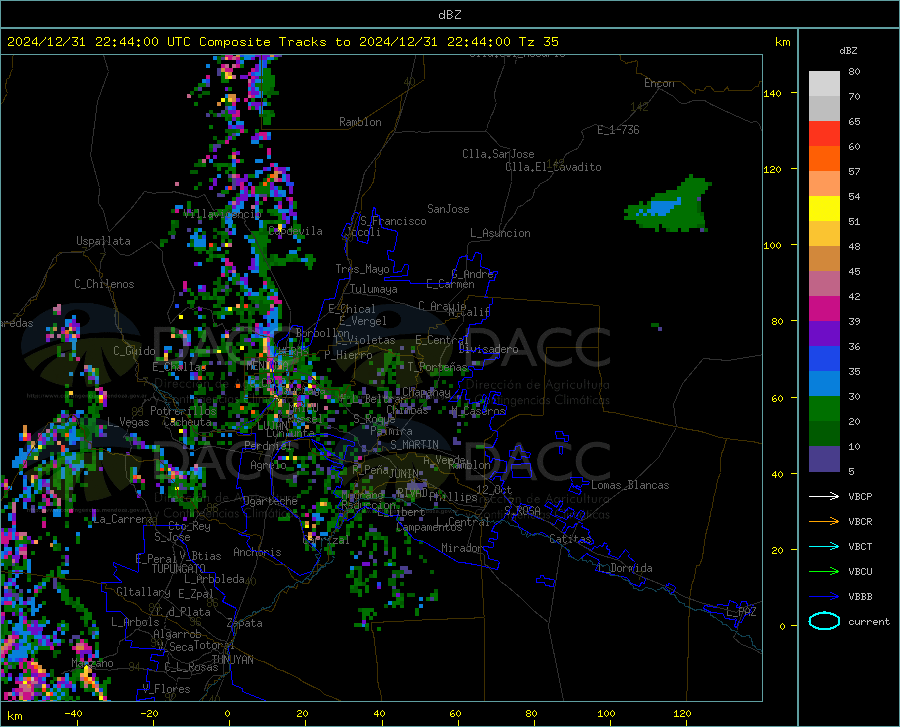The height and width of the screenshot is (727, 900).
Task: Click the E_1-736 map label
Action: click(x=618, y=130)
